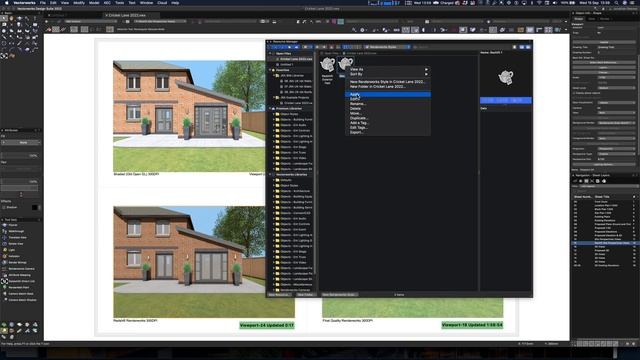Choose New Folder in Cricket Lane 2022

click(388, 87)
